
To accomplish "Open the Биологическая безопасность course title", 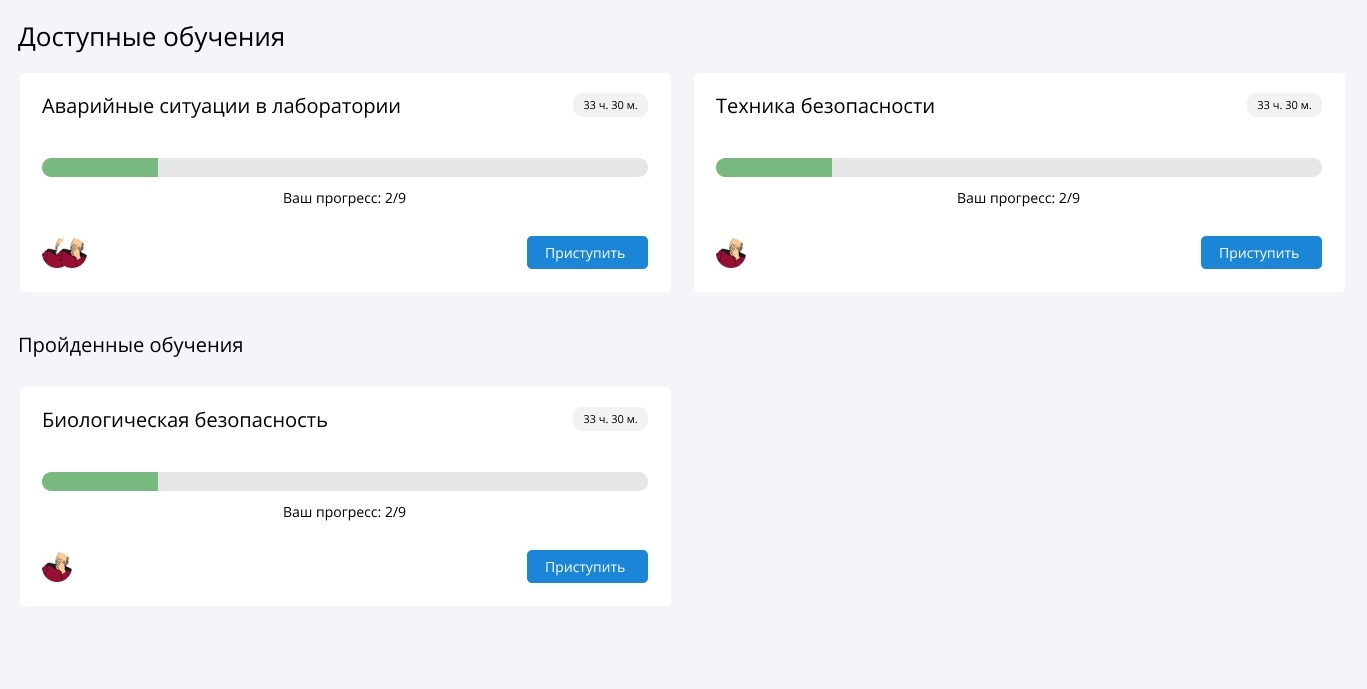I will point(185,420).
